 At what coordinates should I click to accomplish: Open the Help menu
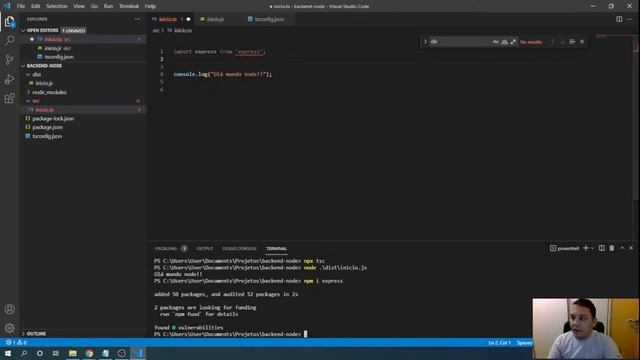(x=150, y=6)
